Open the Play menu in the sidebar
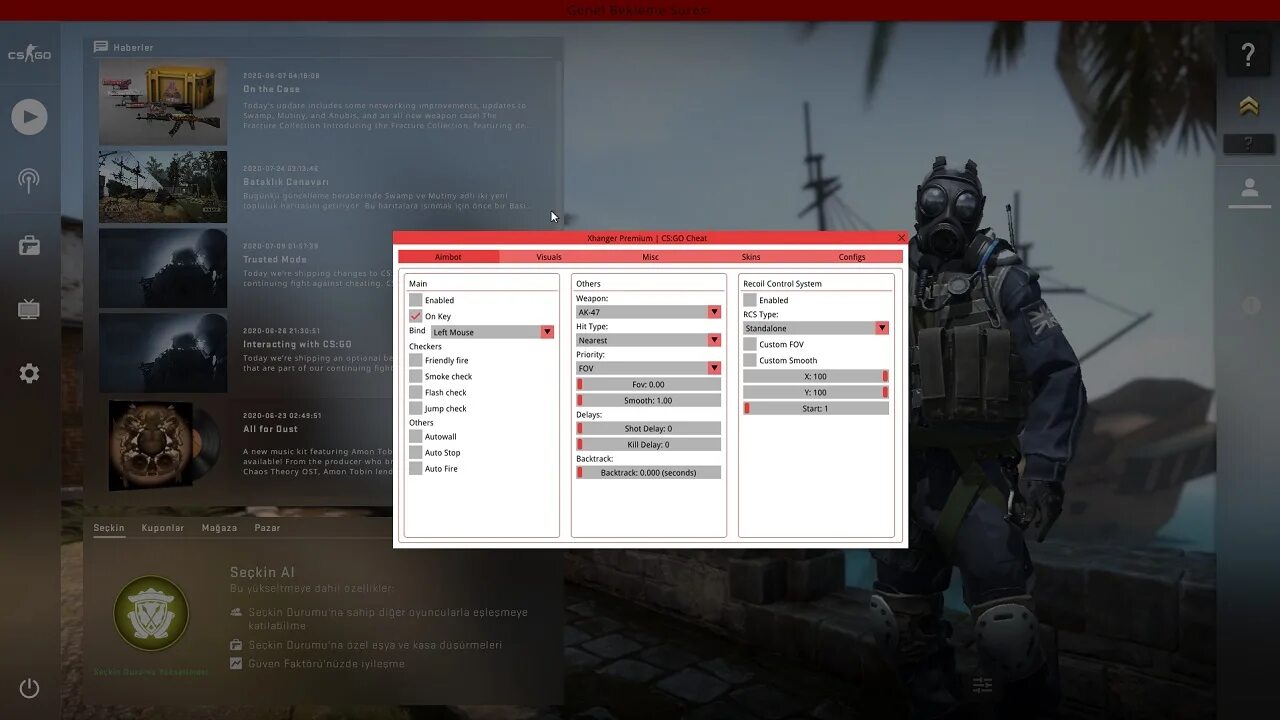Viewport: 1280px width, 720px height. [x=29, y=117]
